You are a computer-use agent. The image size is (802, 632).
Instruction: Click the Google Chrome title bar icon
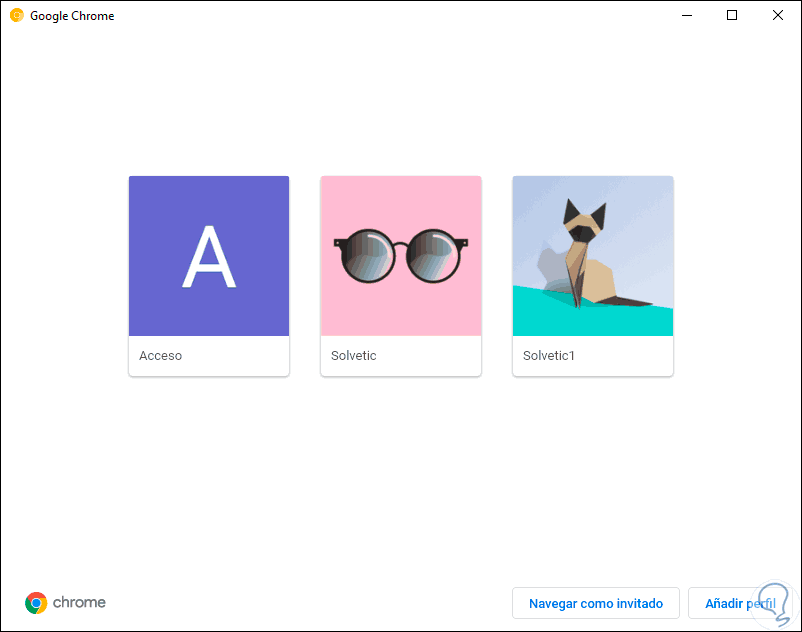coord(17,15)
